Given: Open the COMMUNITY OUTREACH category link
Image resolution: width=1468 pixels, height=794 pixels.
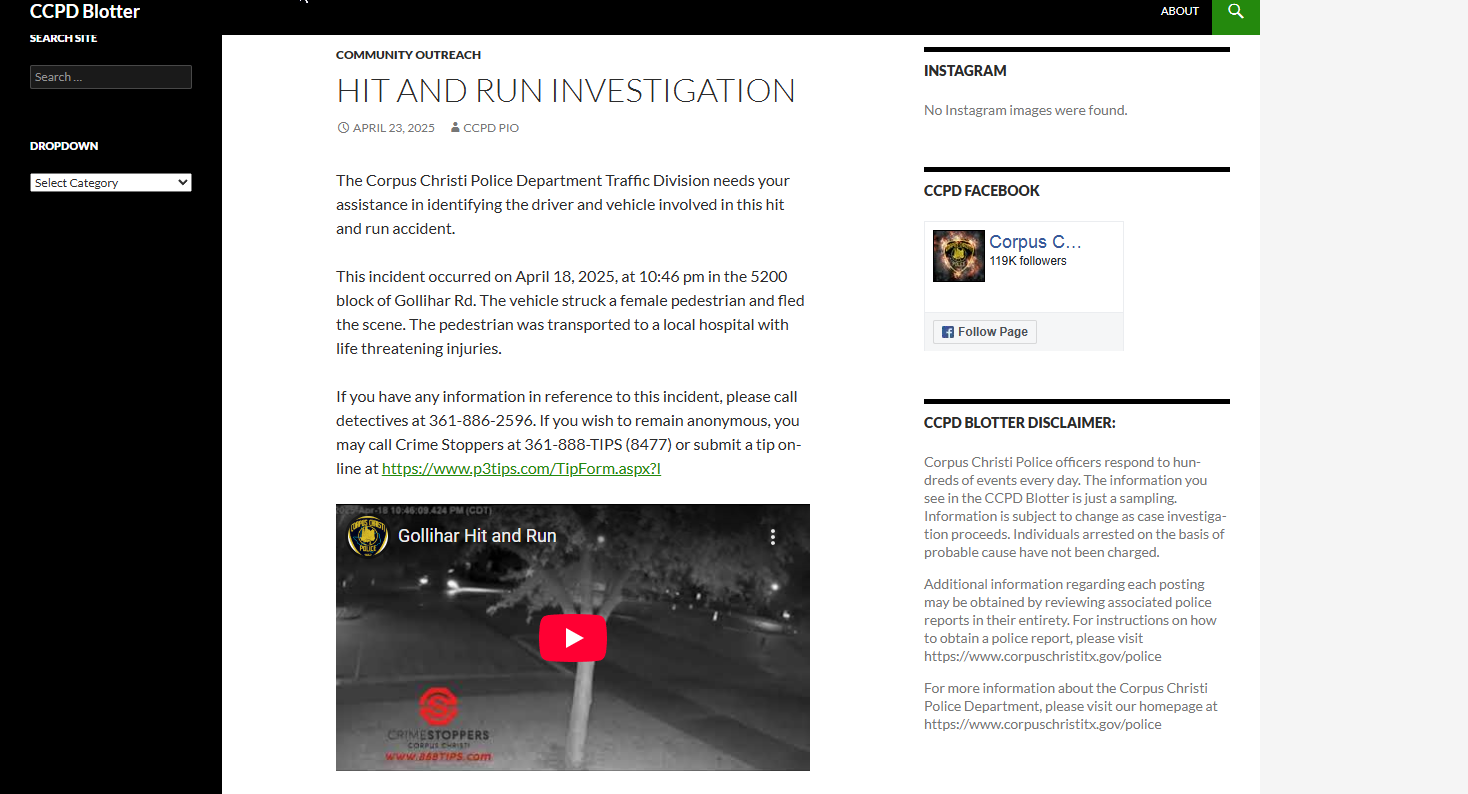Looking at the screenshot, I should coord(408,54).
